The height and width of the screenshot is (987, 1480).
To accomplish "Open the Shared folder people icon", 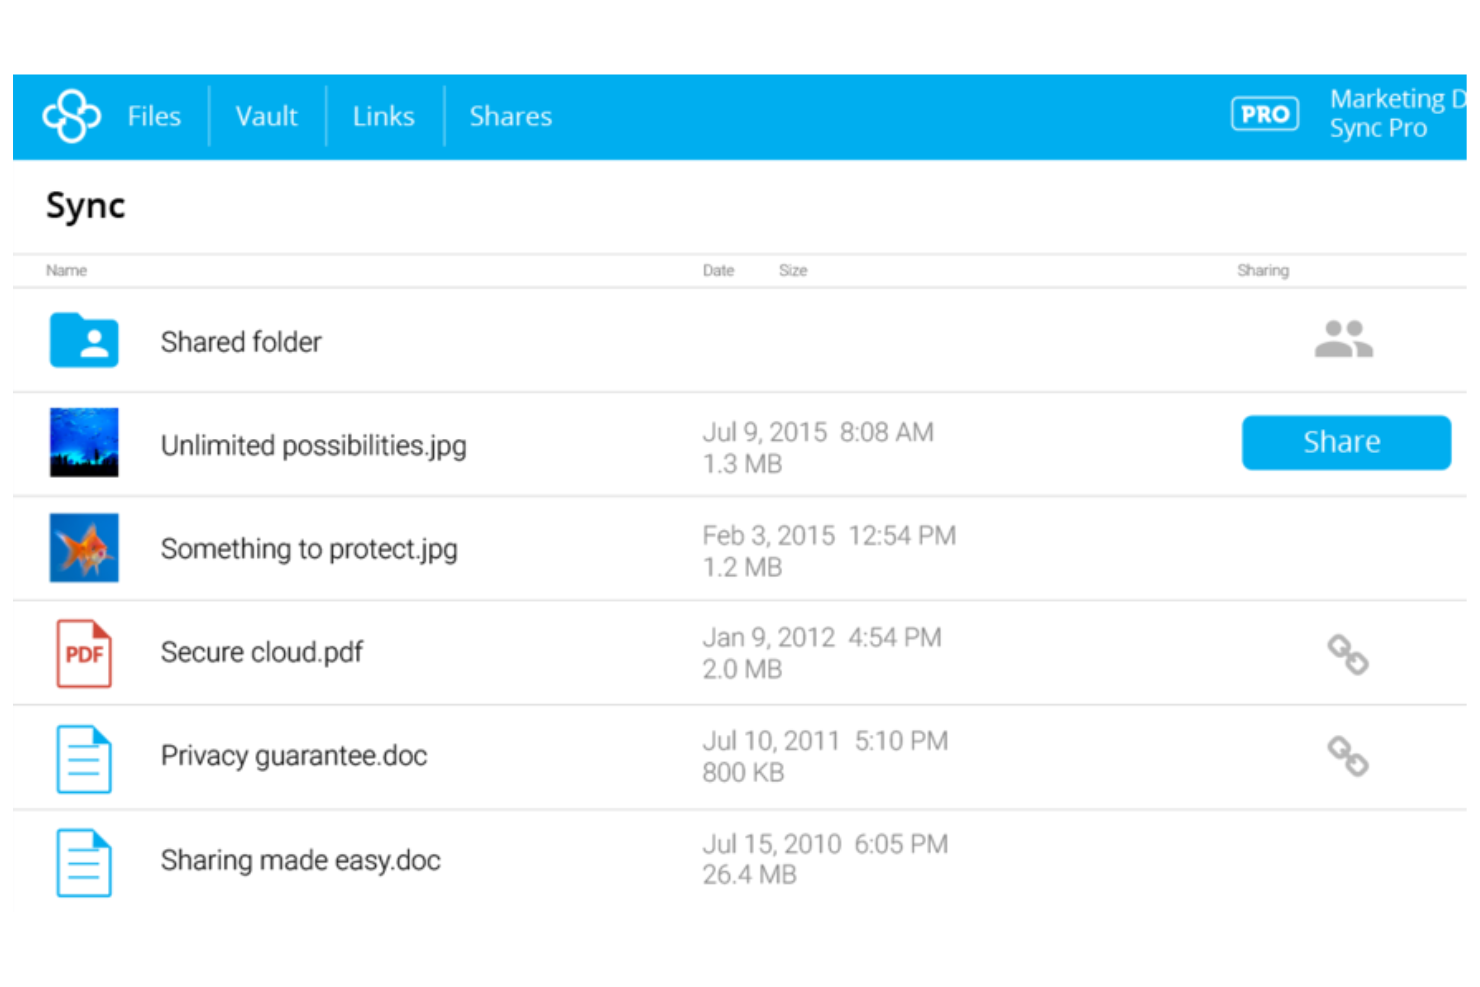I will tap(1345, 339).
